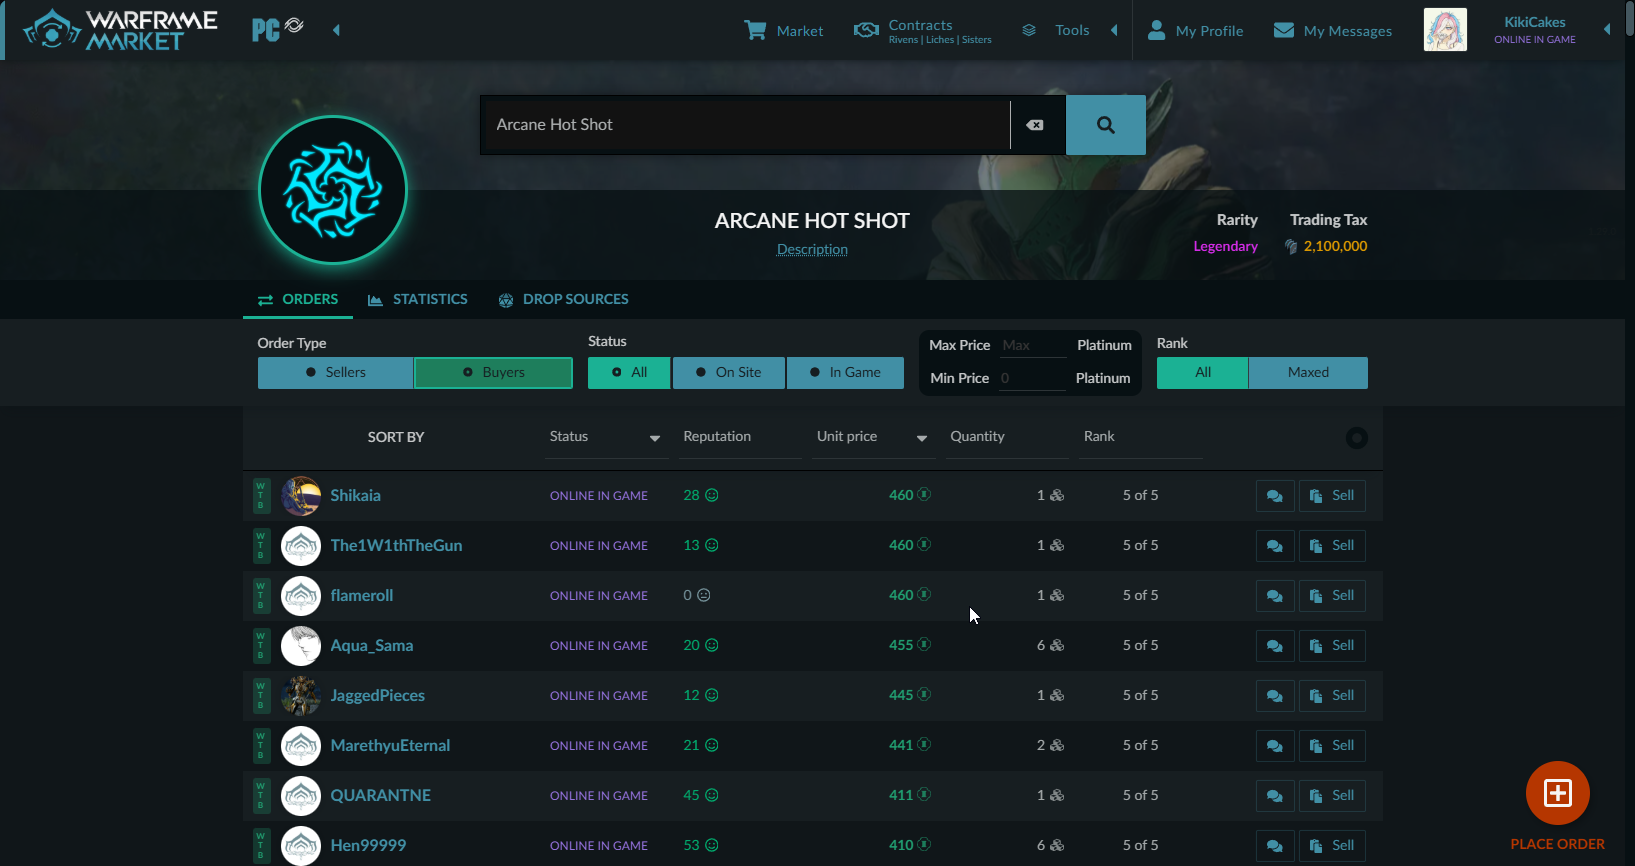This screenshot has height=866, width=1635.
Task: Sell to JaggedPieces
Action: pos(1332,696)
